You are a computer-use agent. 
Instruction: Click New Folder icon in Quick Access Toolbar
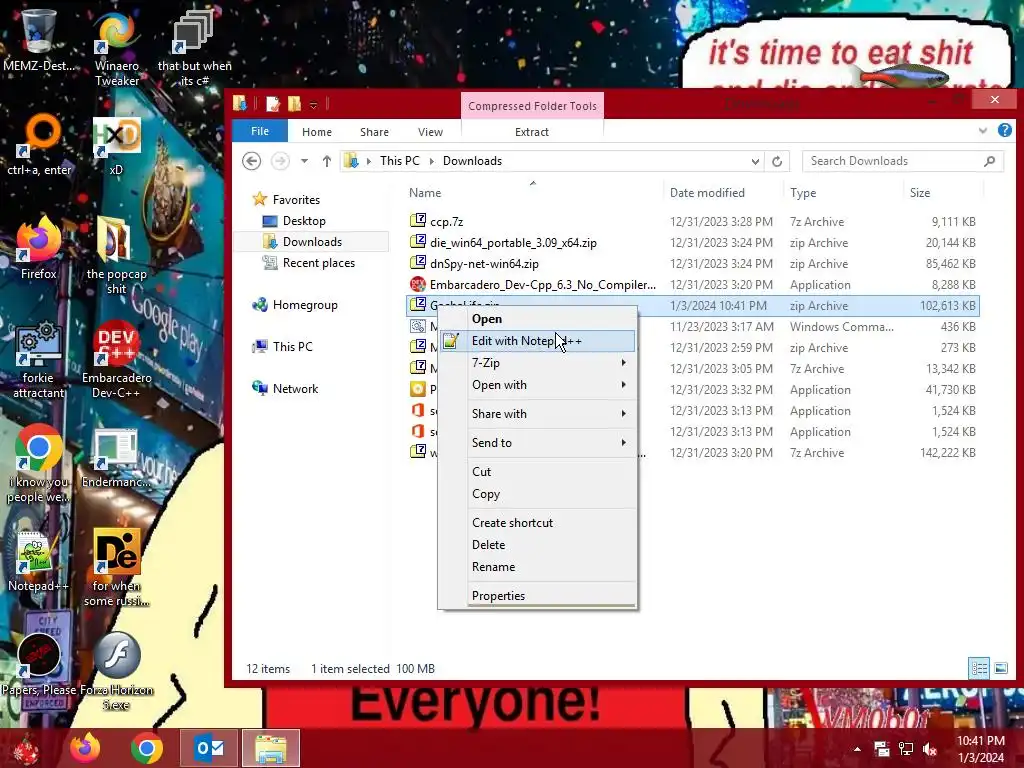point(295,104)
